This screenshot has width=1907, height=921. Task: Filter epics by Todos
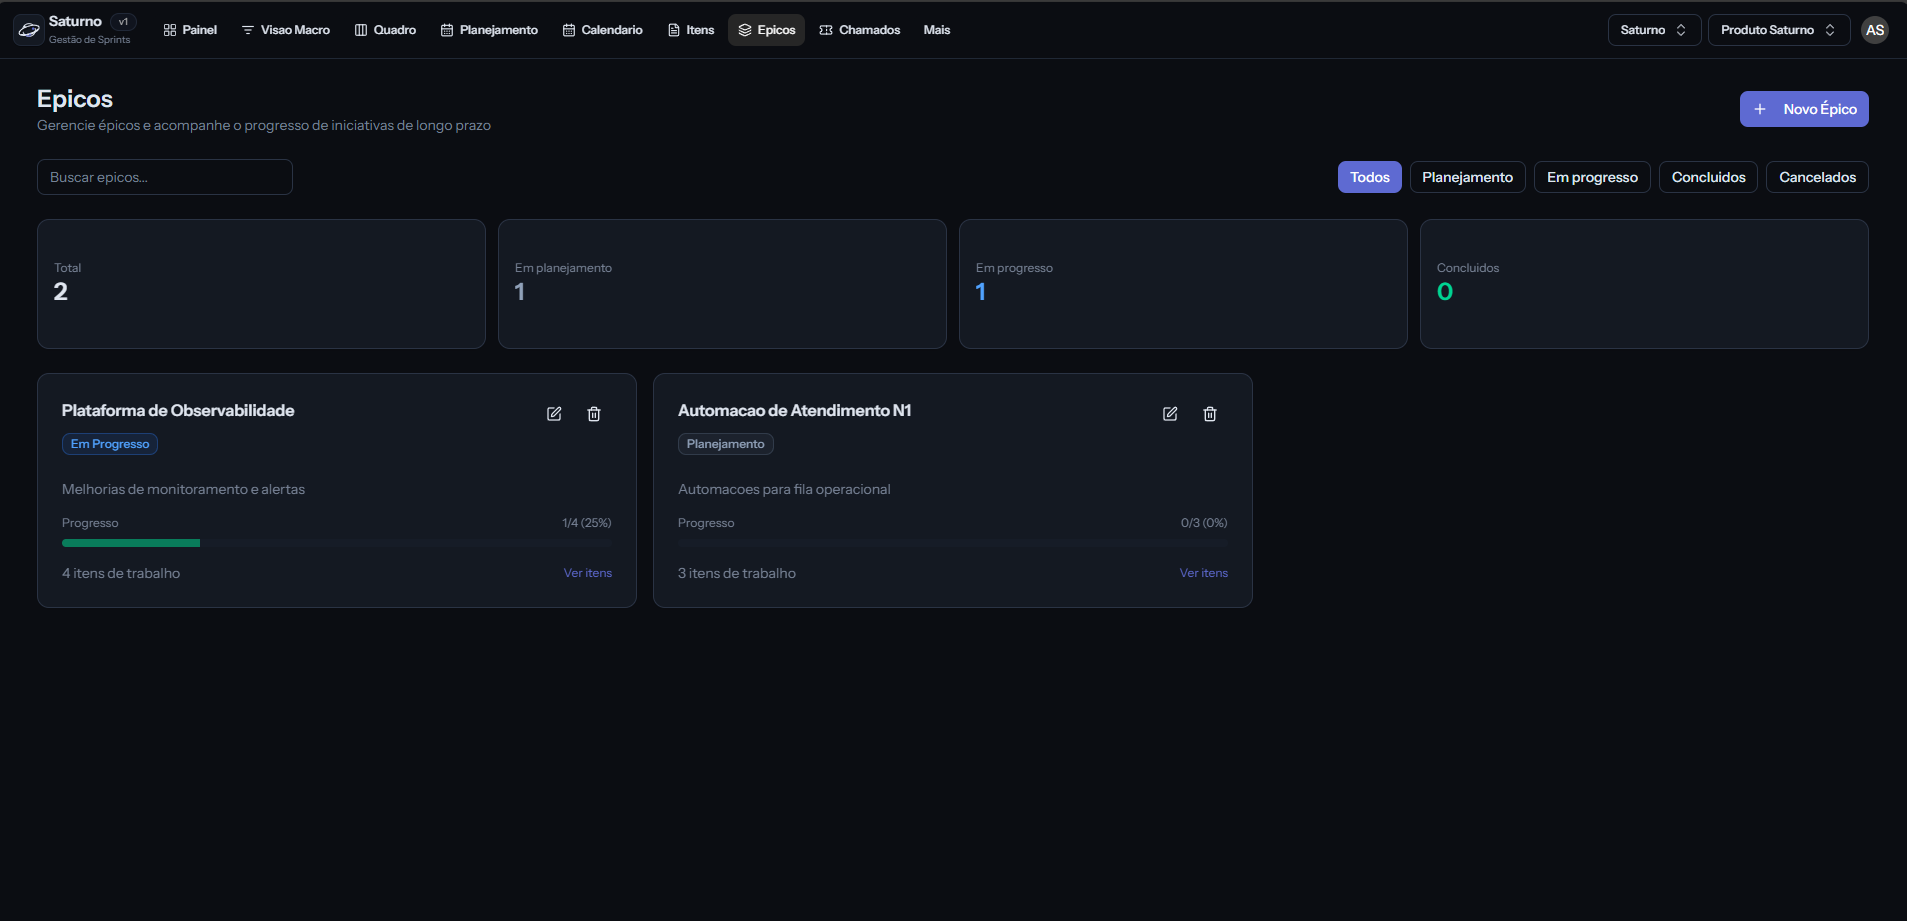point(1369,177)
